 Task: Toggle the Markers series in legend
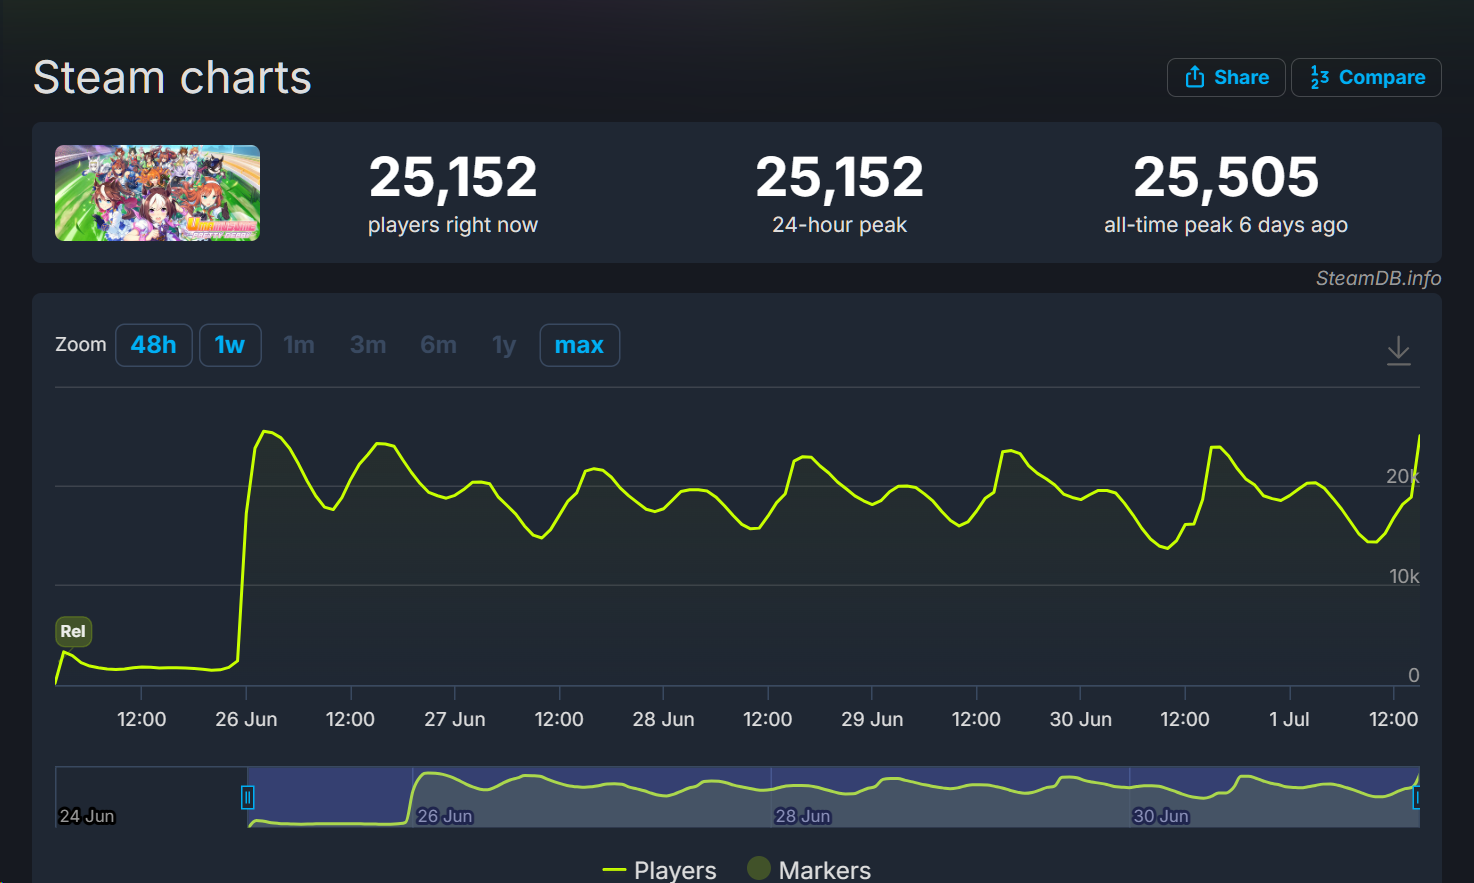809,870
